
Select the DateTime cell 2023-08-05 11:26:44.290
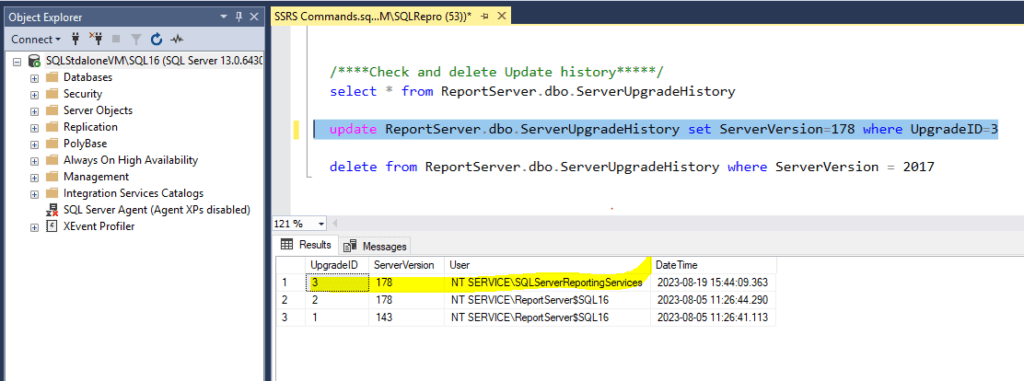(713, 300)
